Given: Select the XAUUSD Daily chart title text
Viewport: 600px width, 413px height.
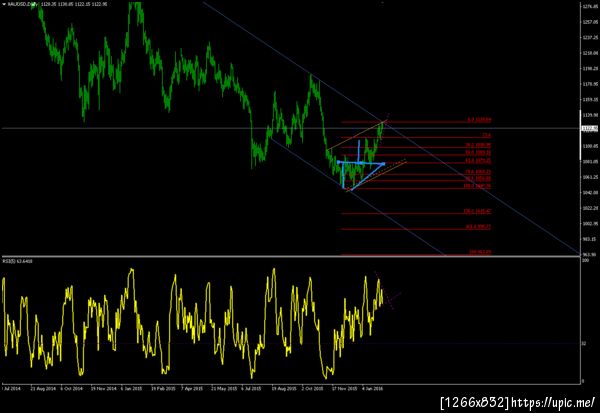Looking at the screenshot, I should tap(19, 4).
